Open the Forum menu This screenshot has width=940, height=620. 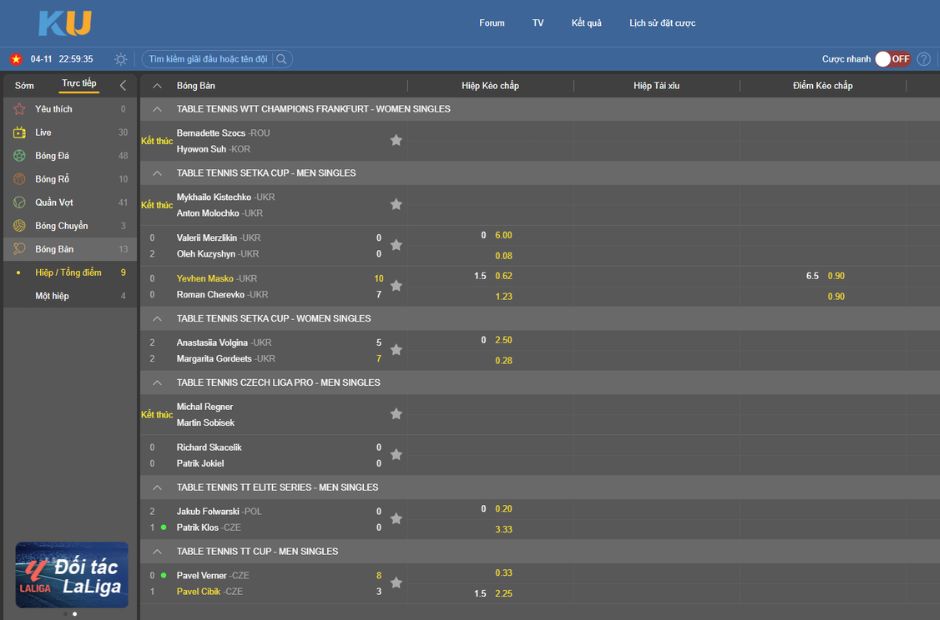[492, 23]
